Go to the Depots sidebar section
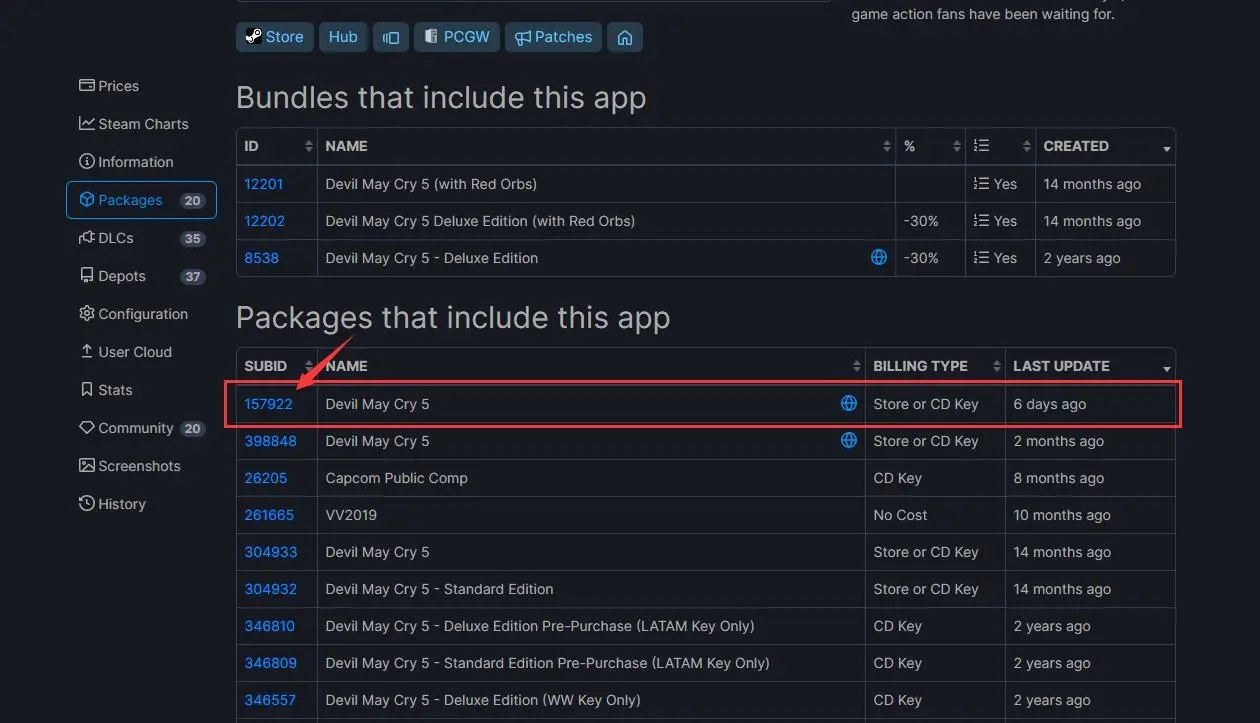Viewport: 1260px width, 723px height. [x=121, y=276]
